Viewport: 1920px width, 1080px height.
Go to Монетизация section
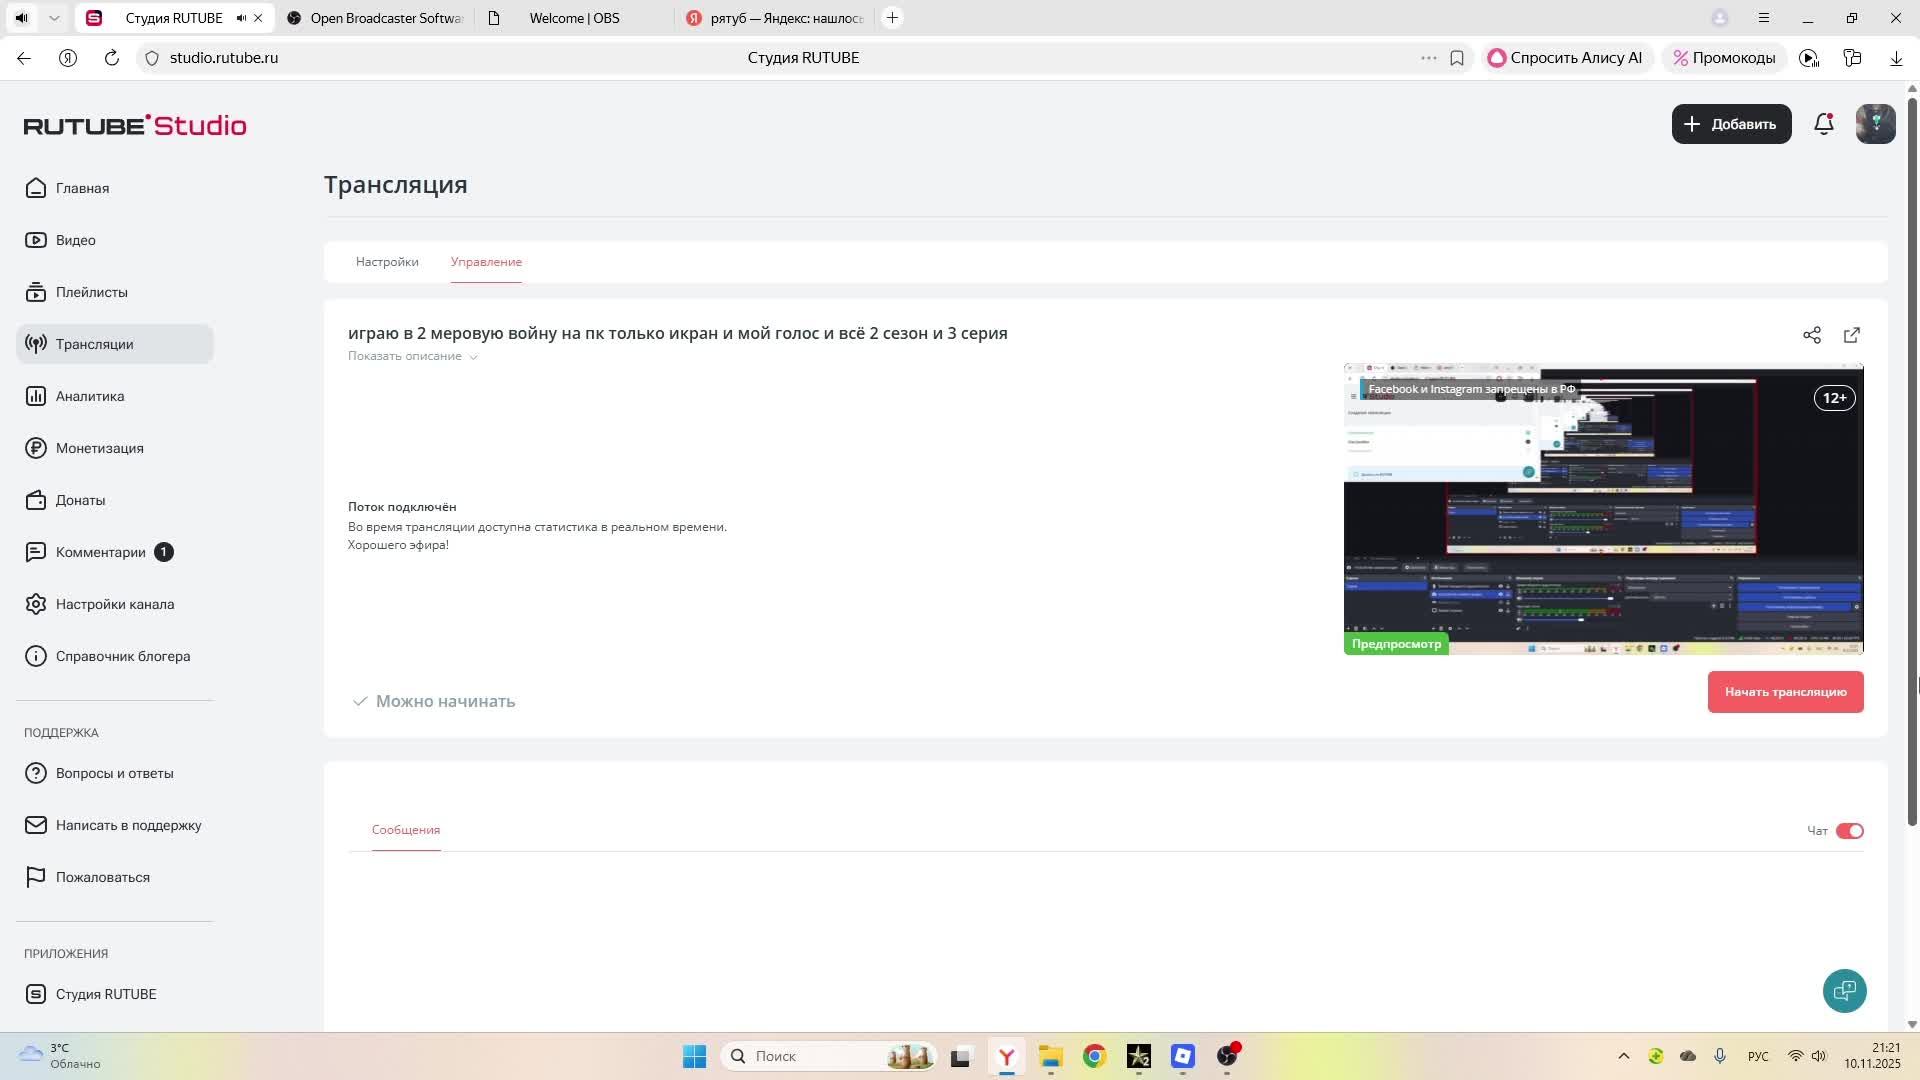coord(99,448)
